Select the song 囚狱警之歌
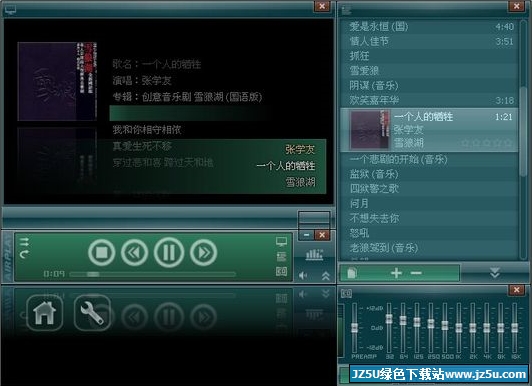 [428, 189]
